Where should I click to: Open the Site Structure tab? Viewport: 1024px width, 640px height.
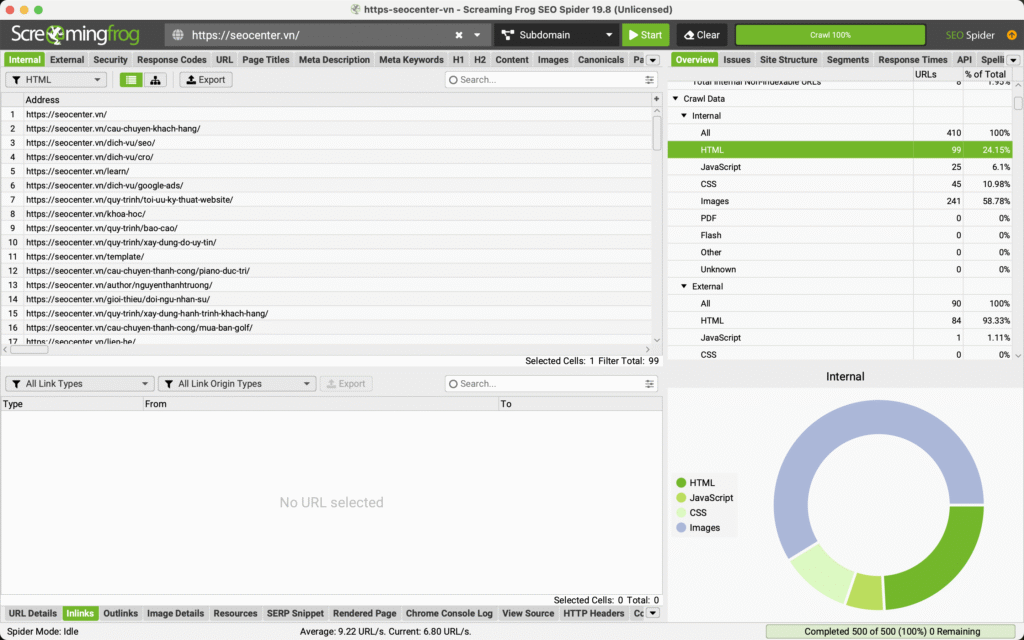click(788, 60)
